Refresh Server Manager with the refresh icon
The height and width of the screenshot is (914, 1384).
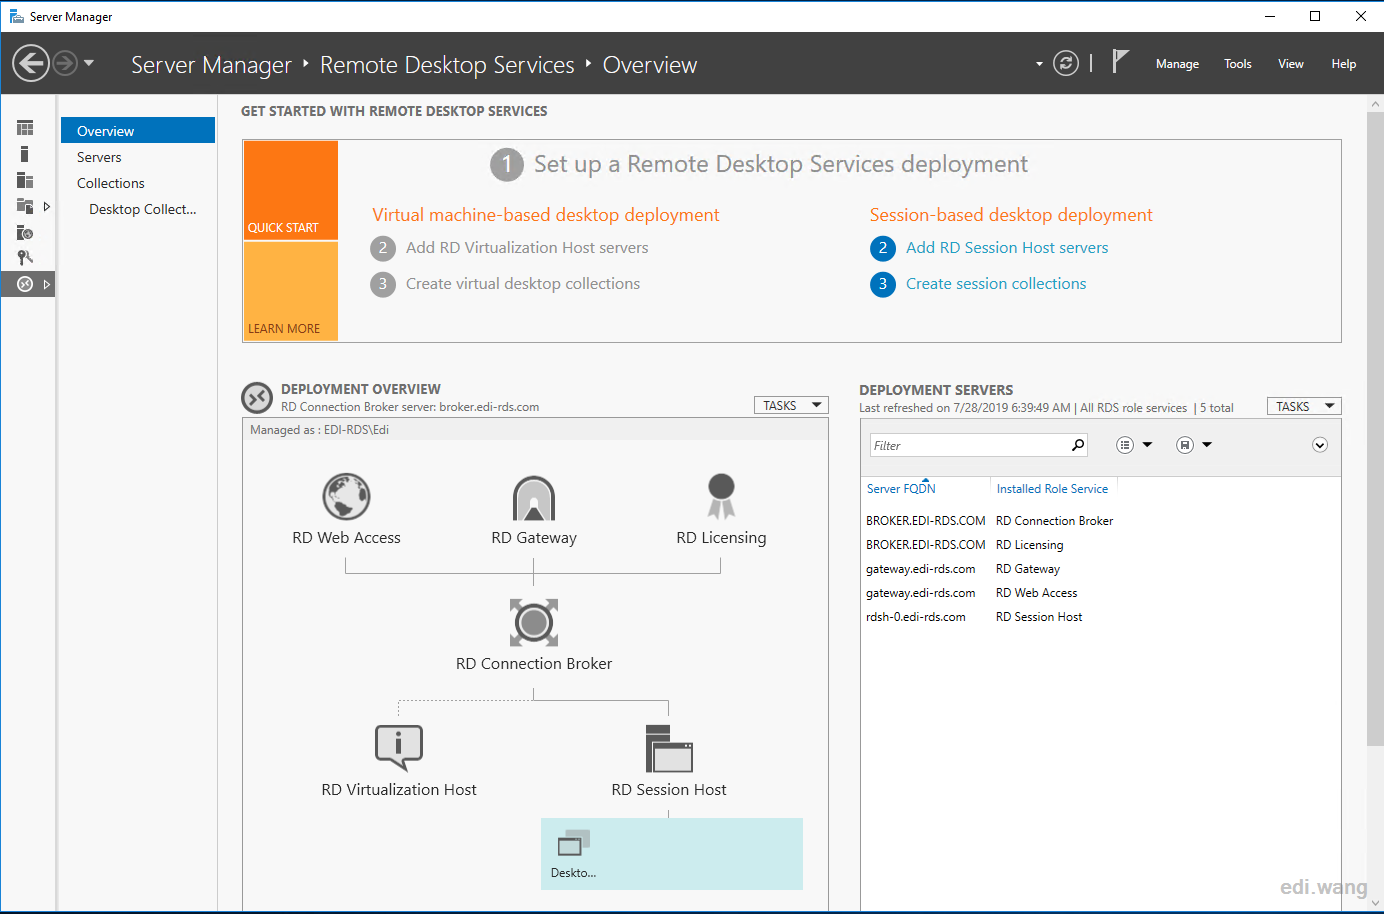[1066, 63]
